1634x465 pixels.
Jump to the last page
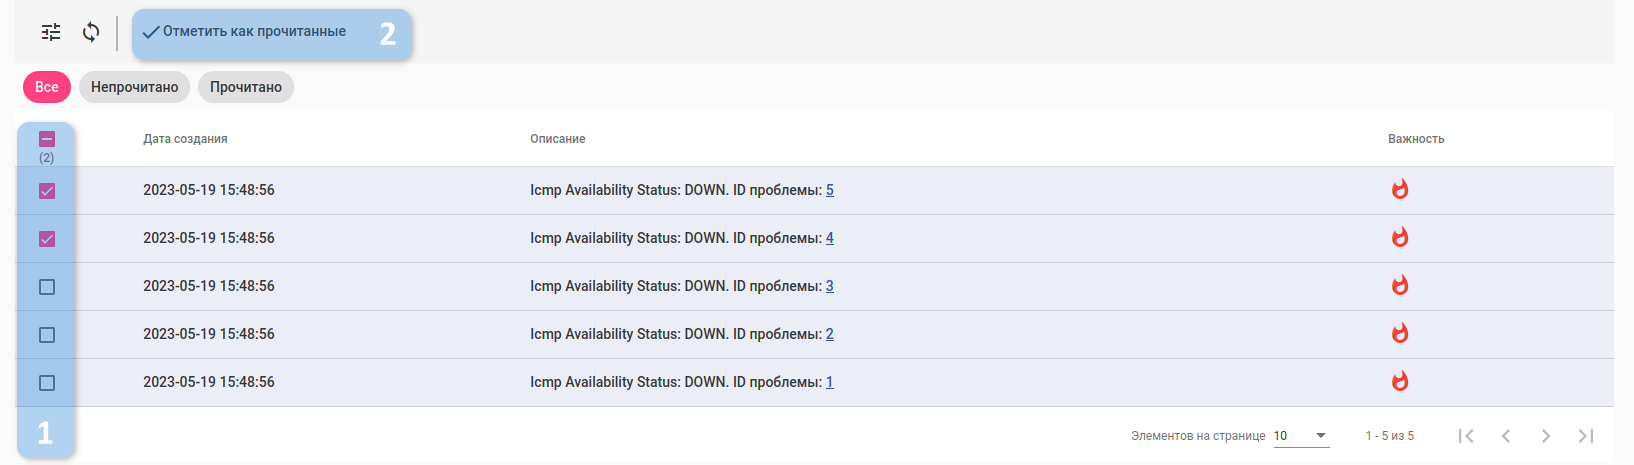tap(1586, 436)
